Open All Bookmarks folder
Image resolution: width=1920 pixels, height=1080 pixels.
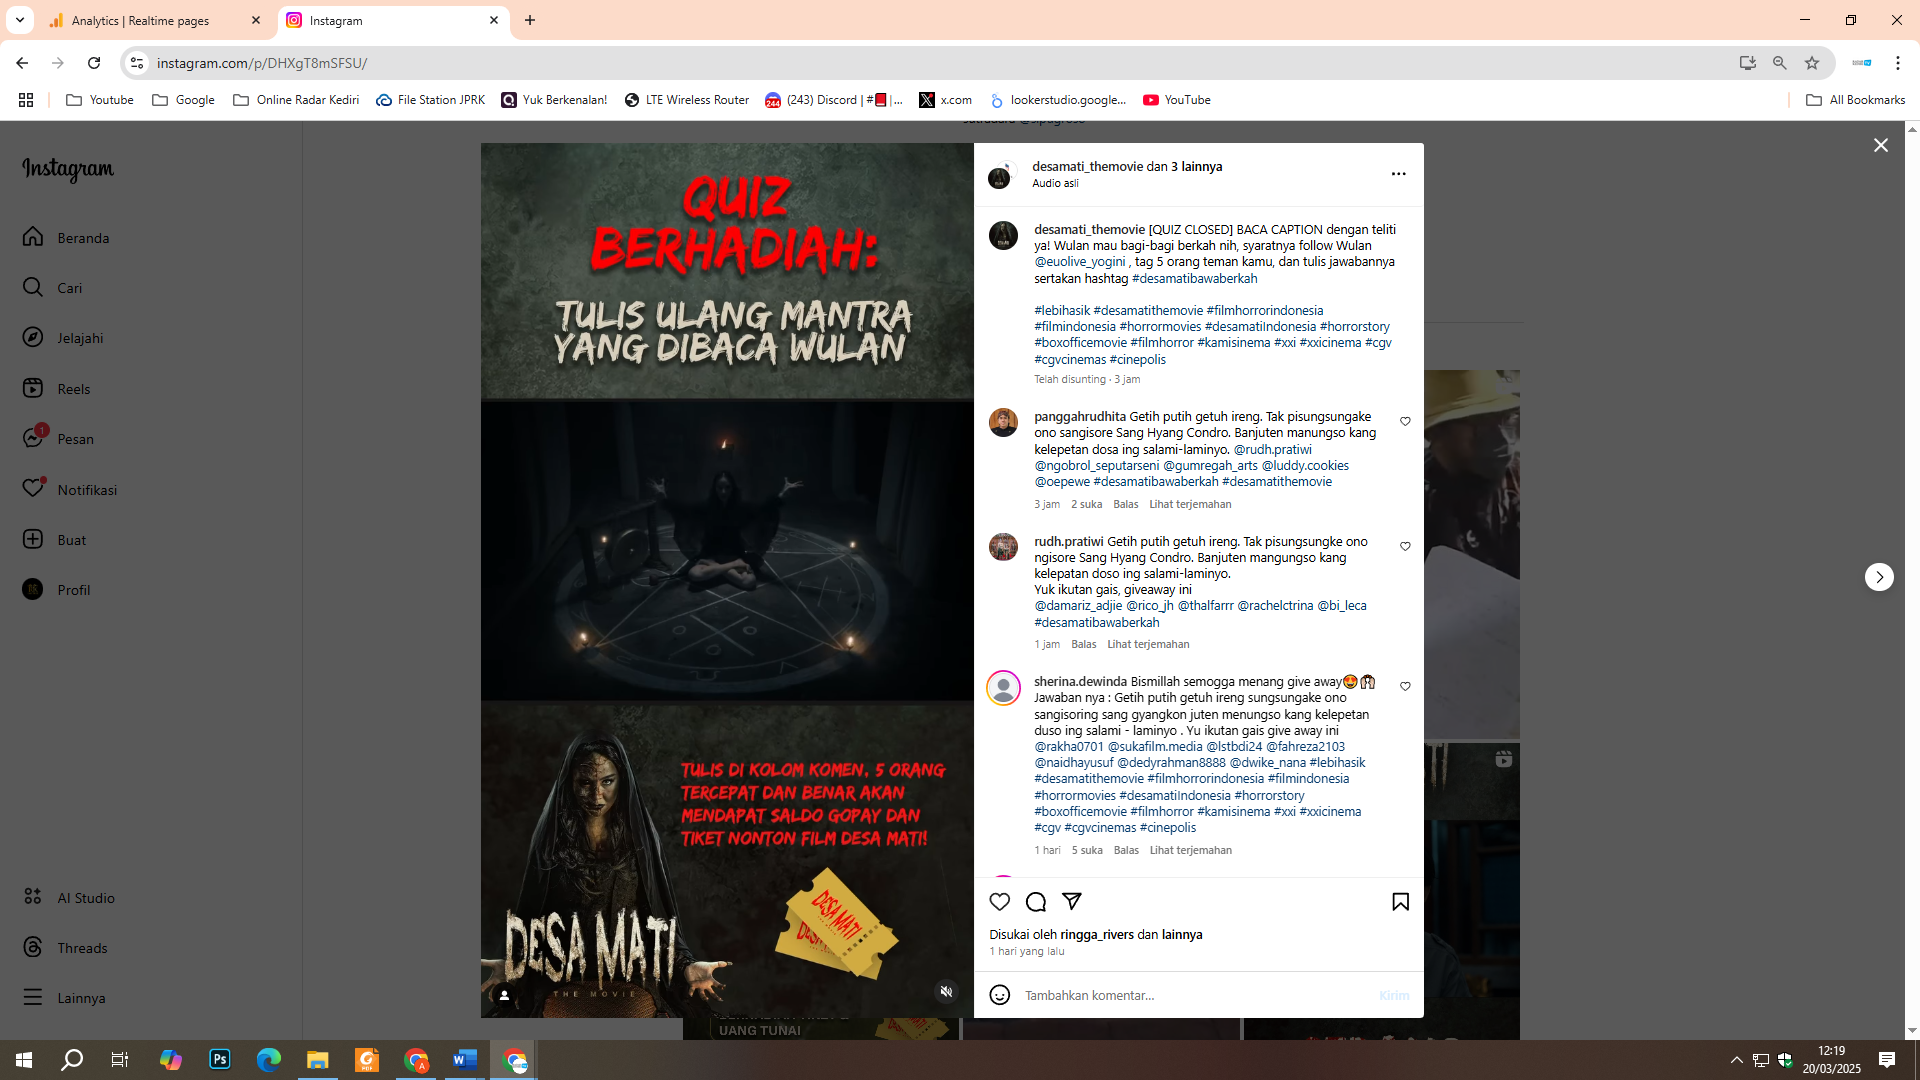click(1856, 100)
